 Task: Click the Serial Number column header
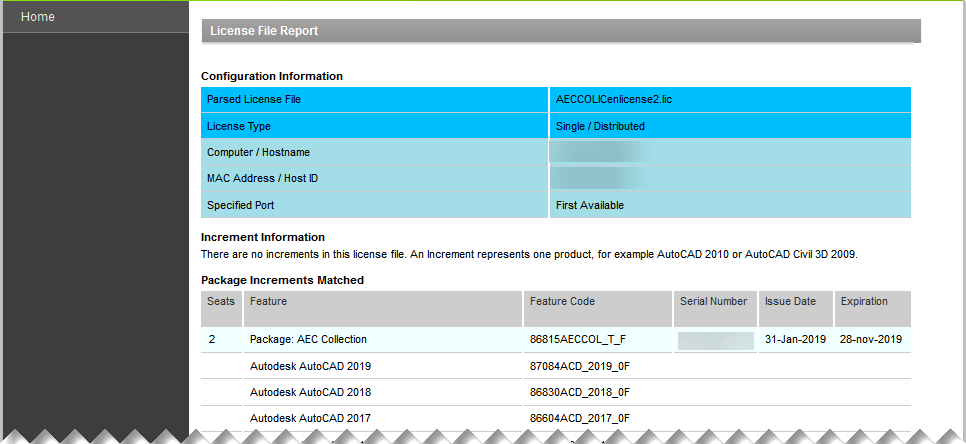pyautogui.click(x=713, y=301)
